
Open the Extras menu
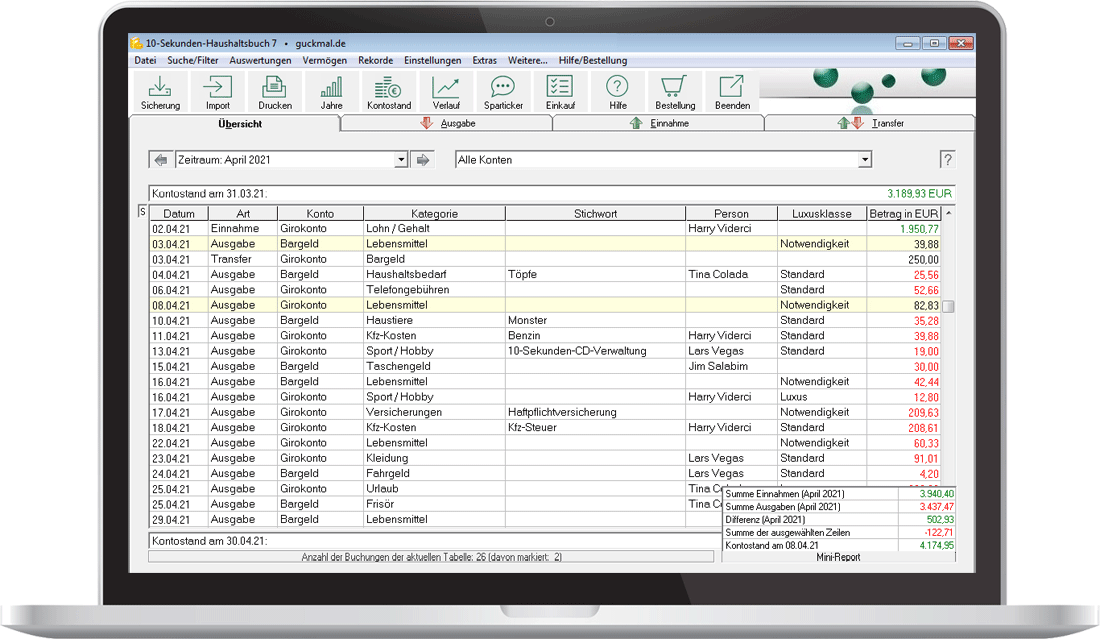485,60
